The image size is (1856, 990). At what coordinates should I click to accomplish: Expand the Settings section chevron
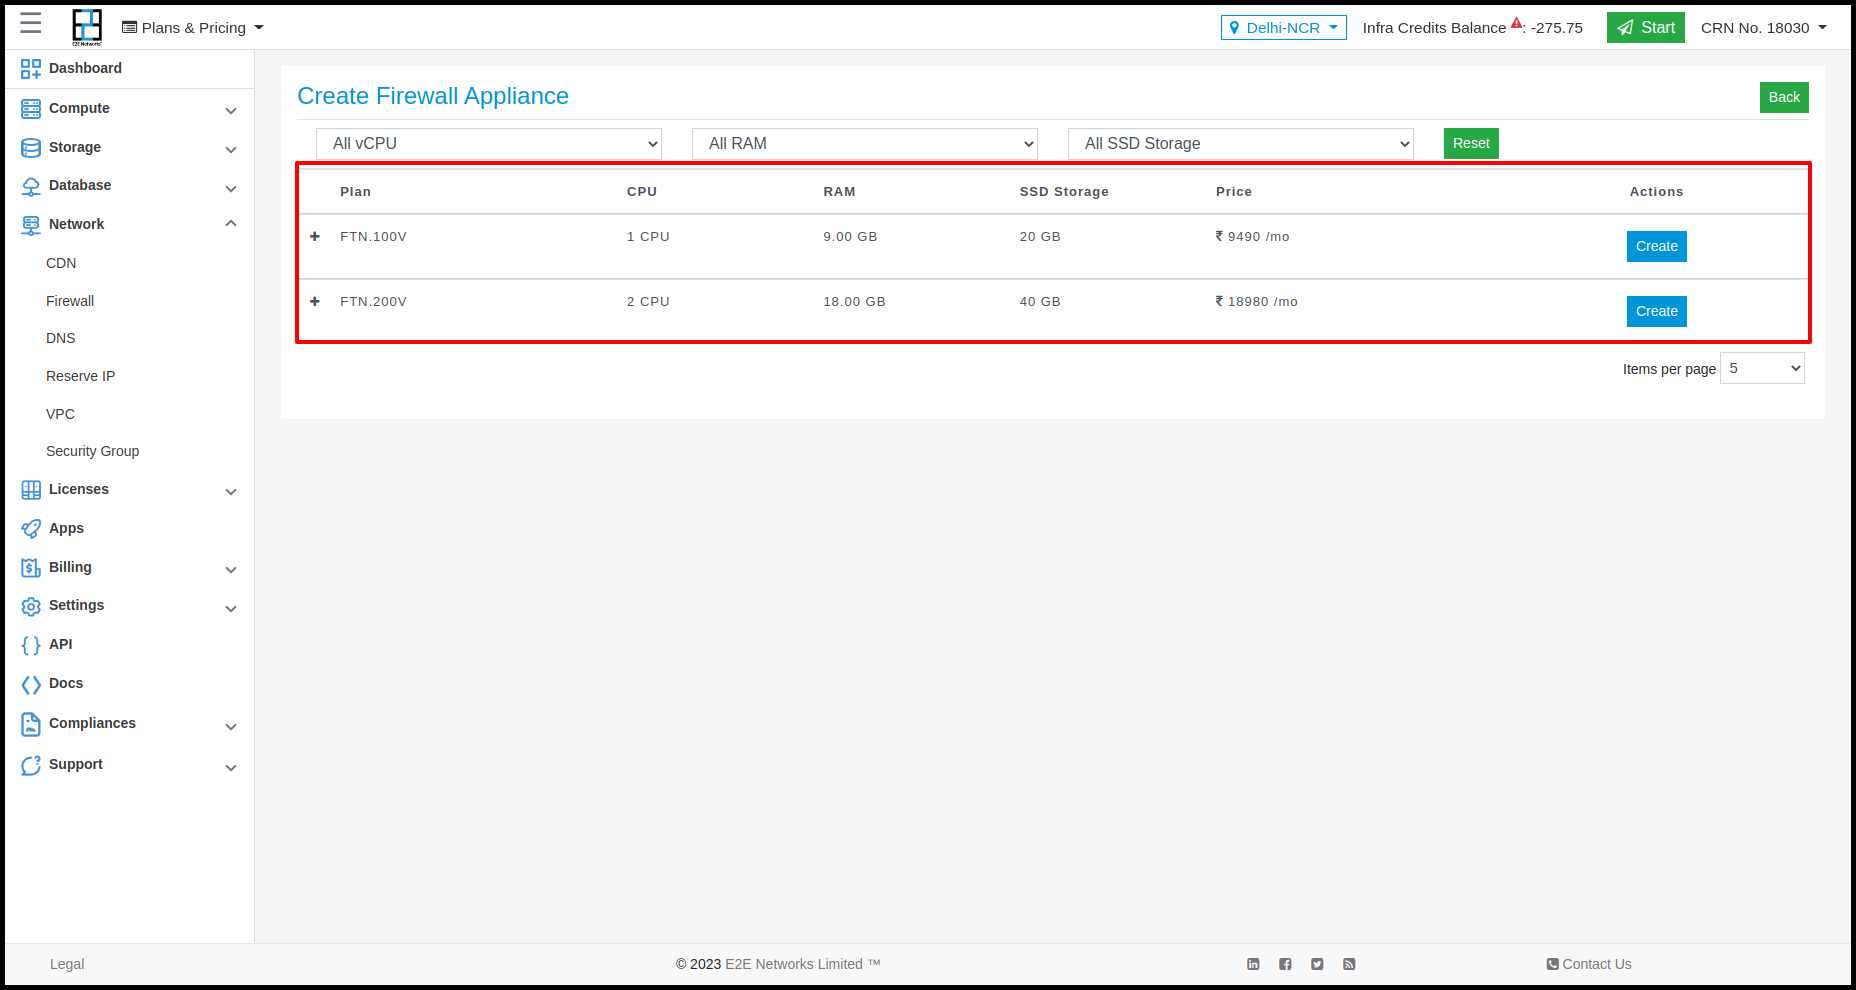(231, 609)
